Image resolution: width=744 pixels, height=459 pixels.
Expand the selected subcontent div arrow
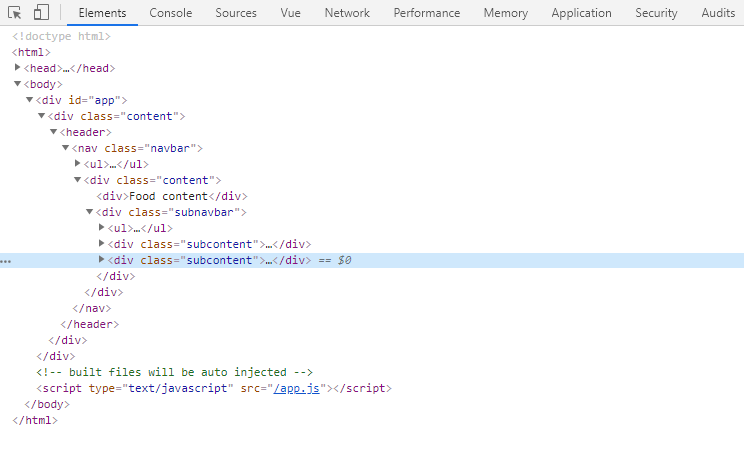102,259
